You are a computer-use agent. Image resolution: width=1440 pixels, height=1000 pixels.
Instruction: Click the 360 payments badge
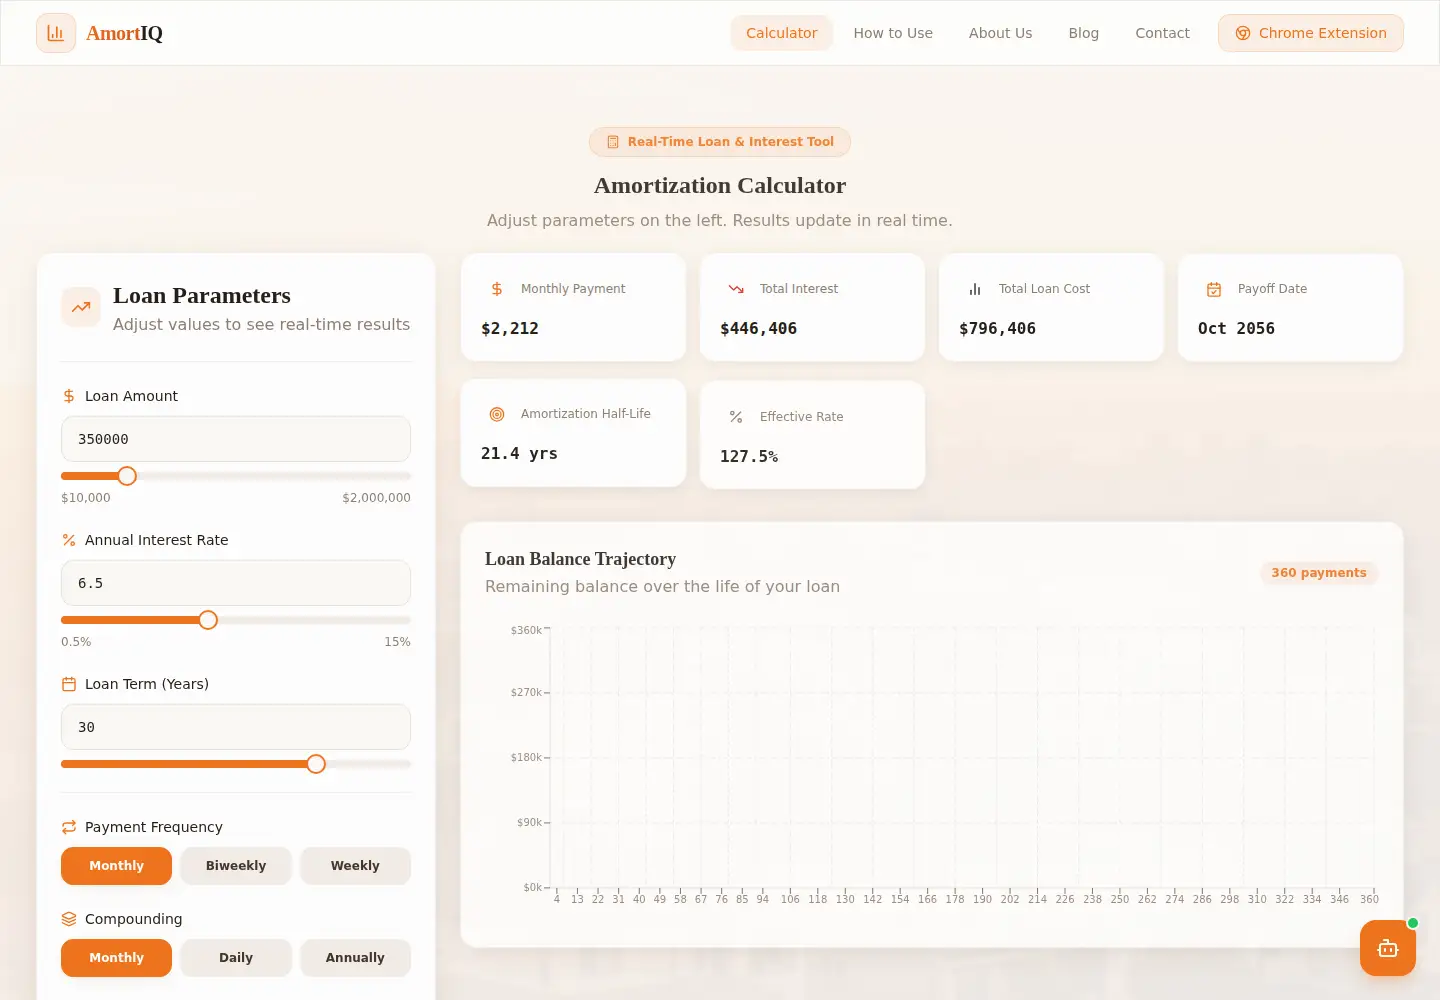(x=1319, y=573)
